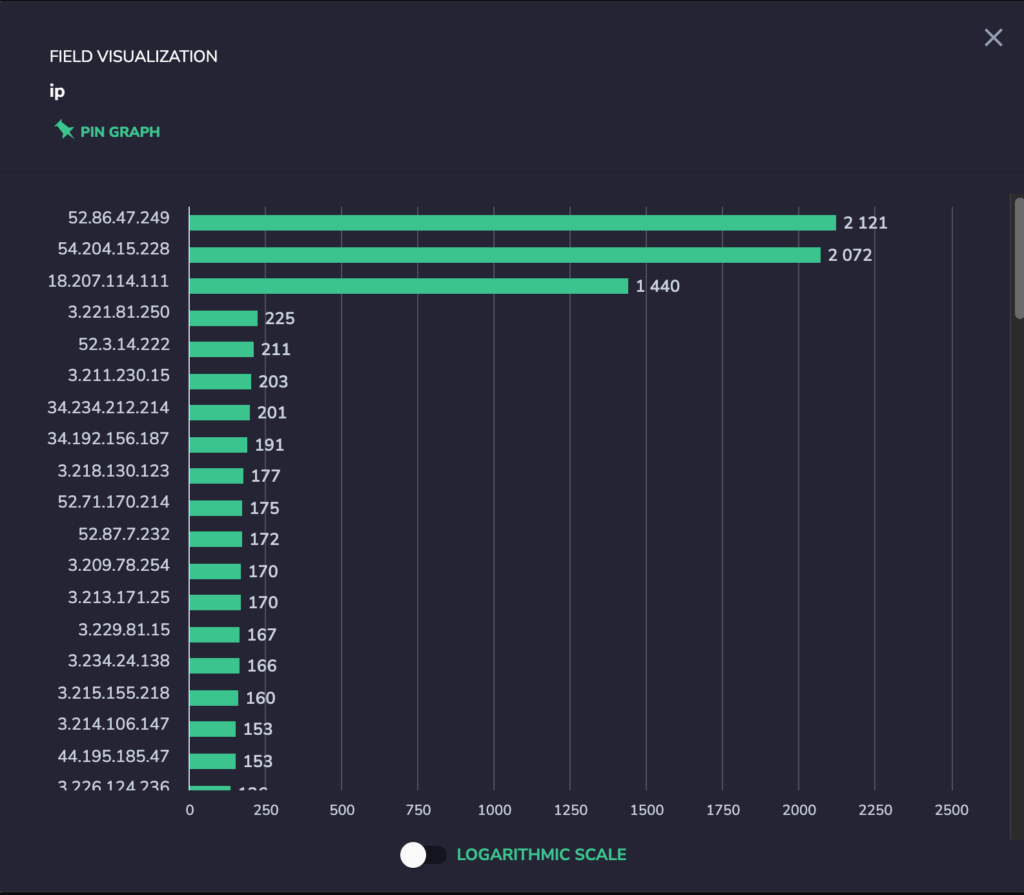1024x895 pixels.
Task: Select the 52.3.14.222 bar
Action: [221, 350]
